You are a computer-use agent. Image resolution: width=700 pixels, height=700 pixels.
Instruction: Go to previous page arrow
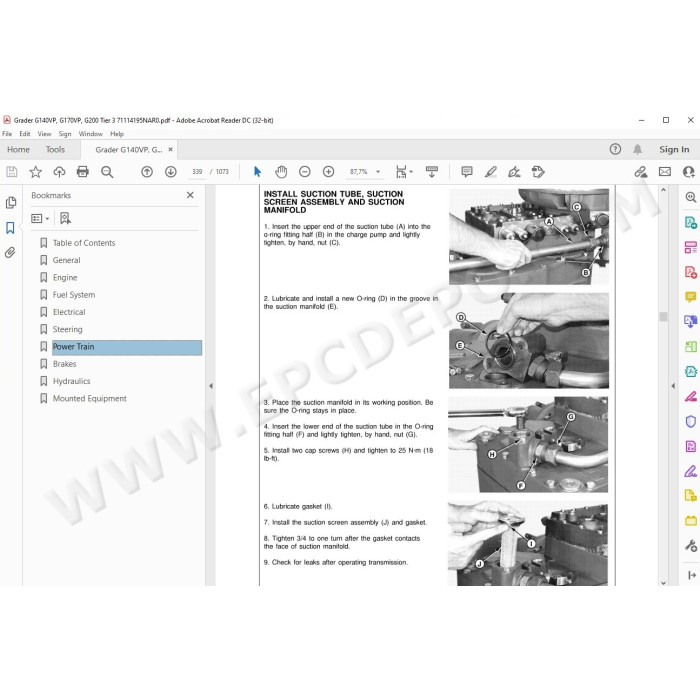pyautogui.click(x=147, y=172)
